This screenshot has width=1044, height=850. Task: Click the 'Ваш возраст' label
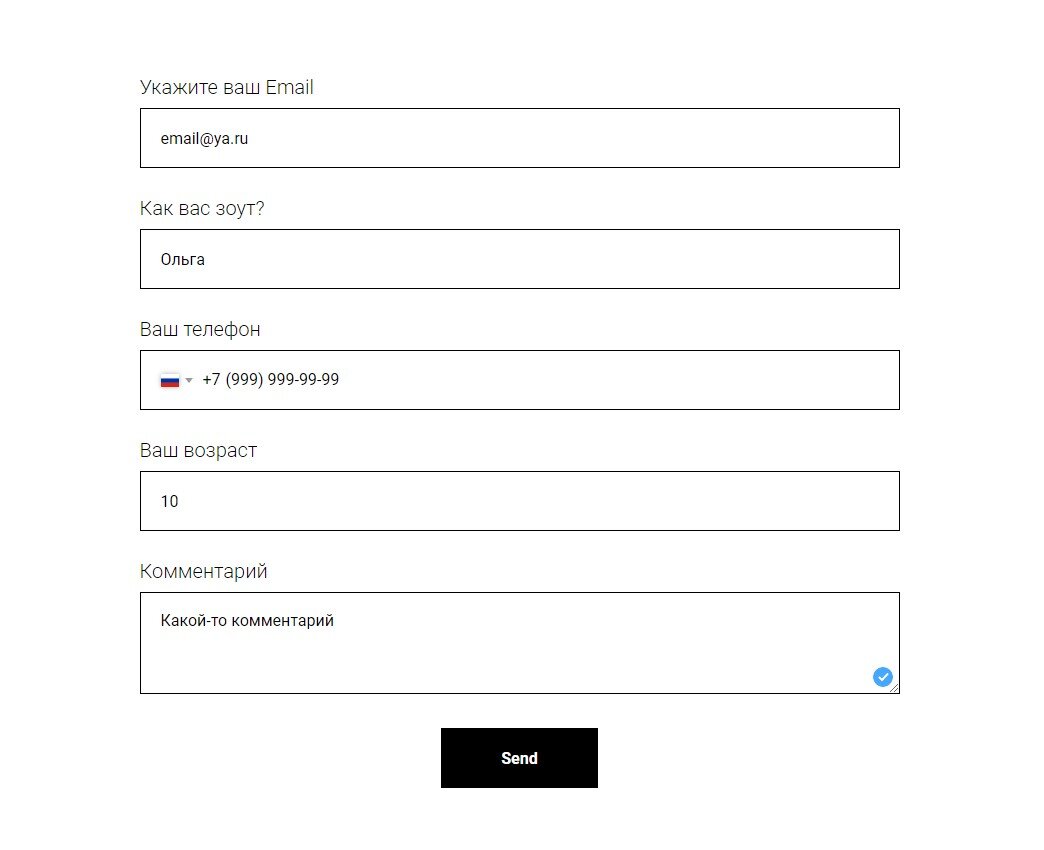pos(198,451)
